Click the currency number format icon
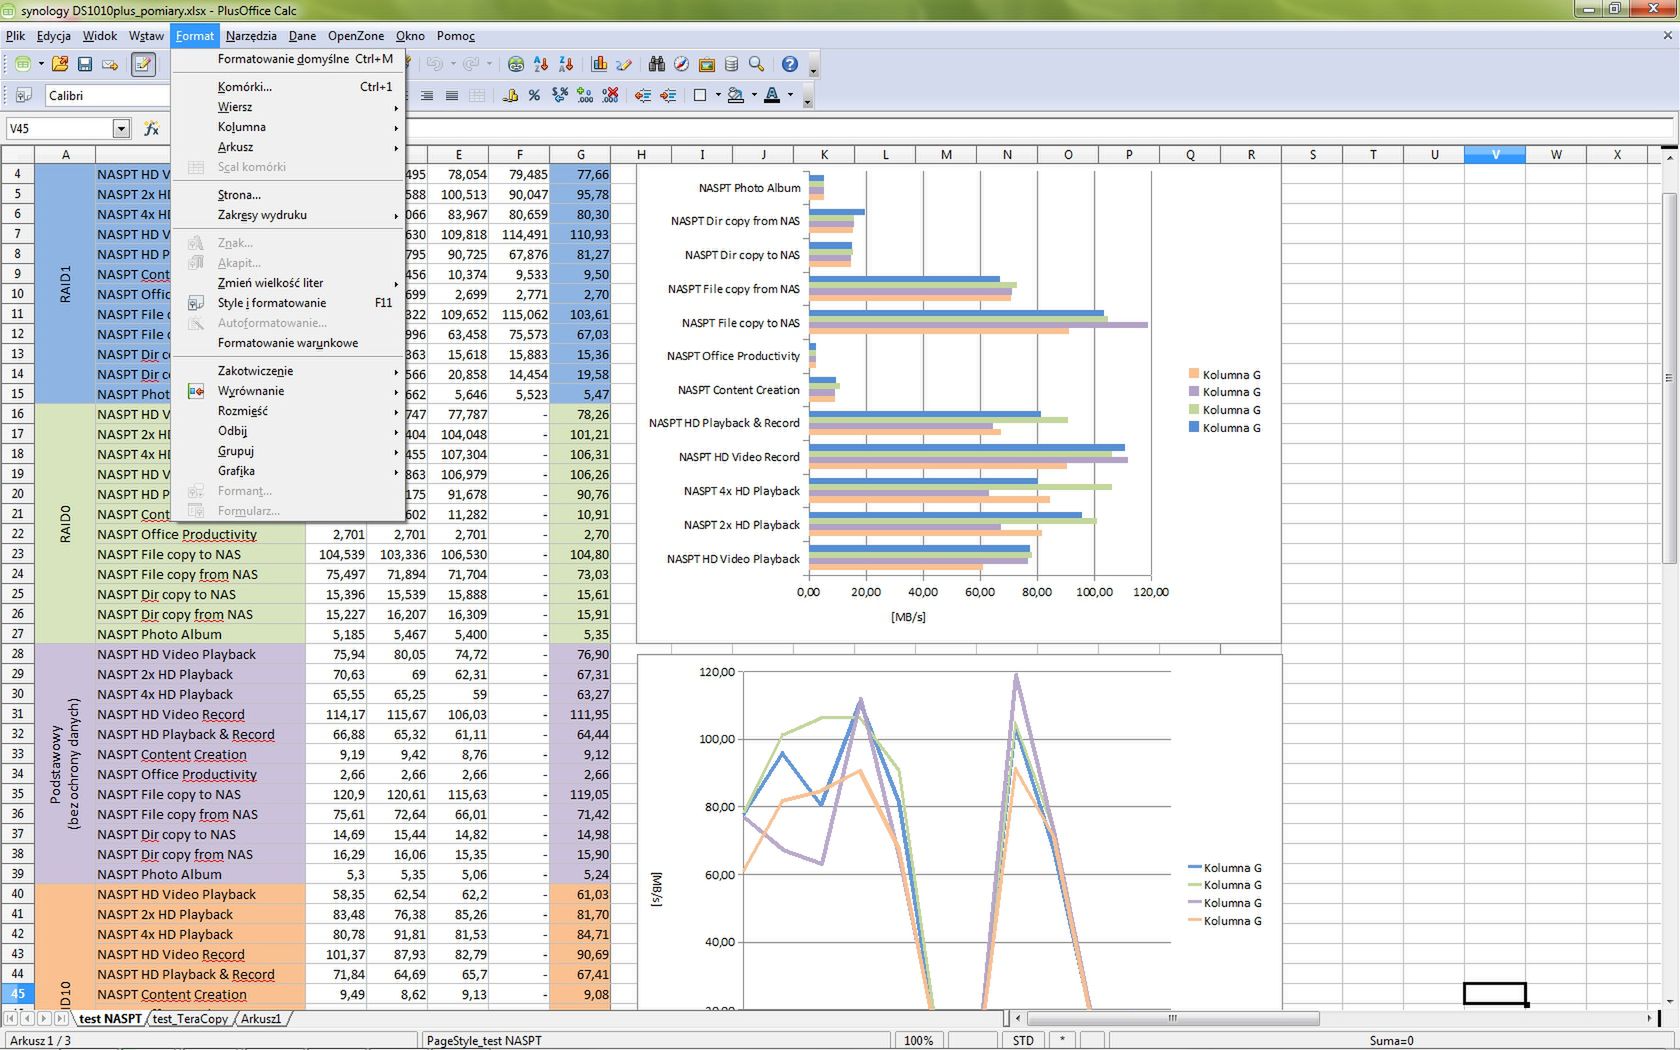The height and width of the screenshot is (1050, 1680). [x=510, y=95]
